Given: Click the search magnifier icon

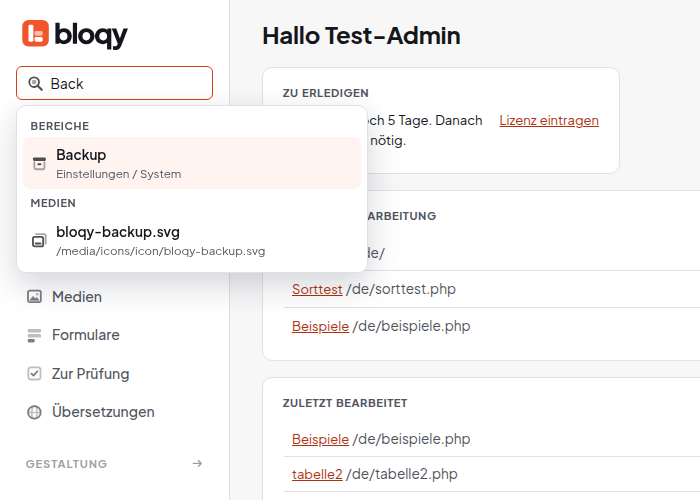Looking at the screenshot, I should pos(35,83).
